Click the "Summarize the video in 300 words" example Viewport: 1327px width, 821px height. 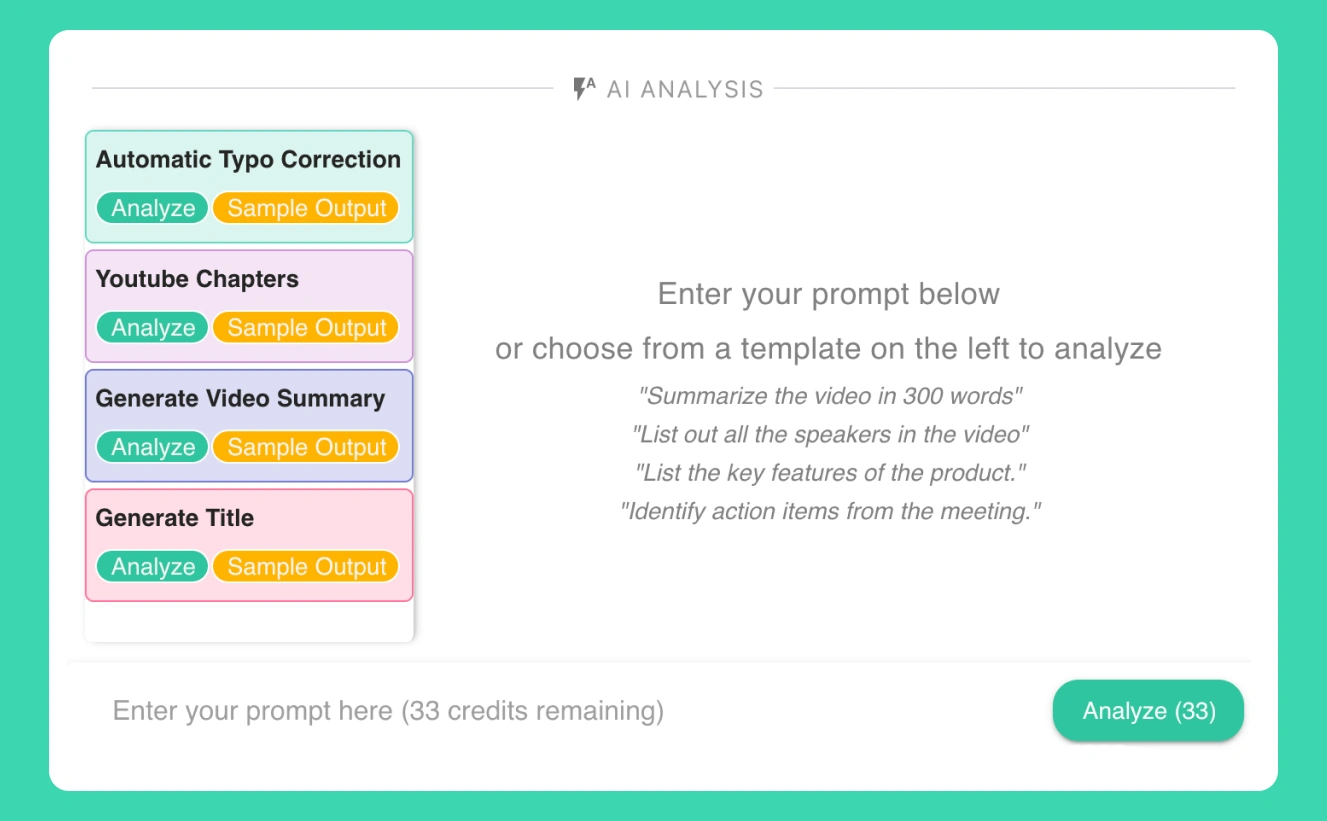(830, 396)
